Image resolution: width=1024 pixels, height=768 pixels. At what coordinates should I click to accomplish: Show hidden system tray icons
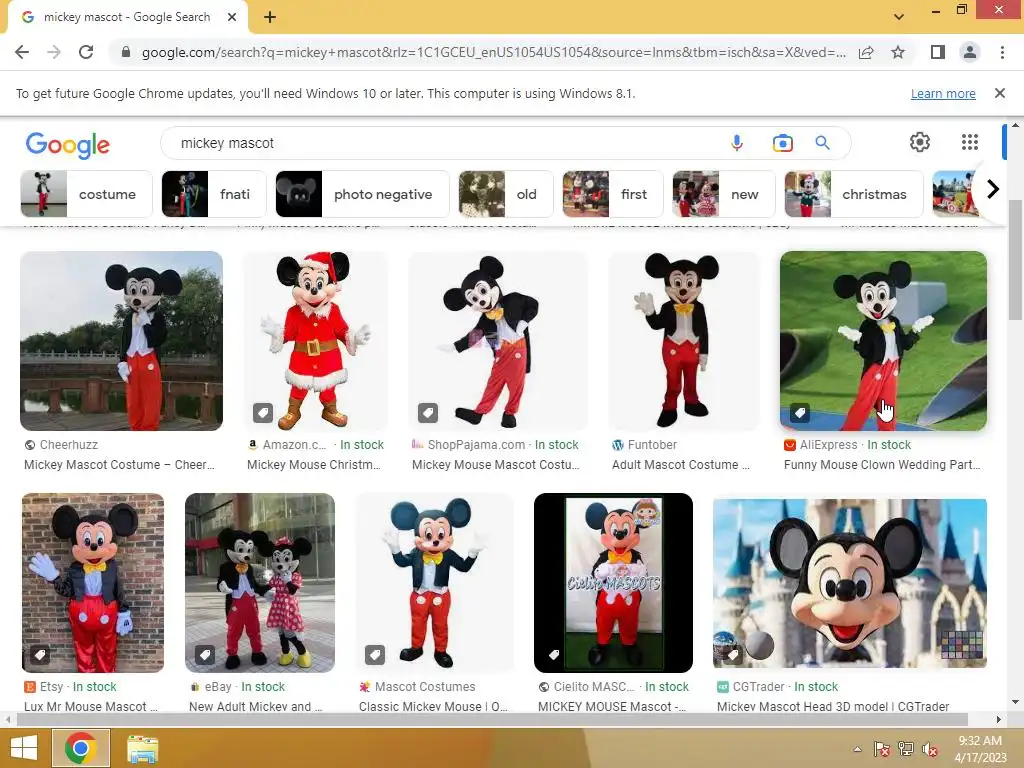coord(857,749)
